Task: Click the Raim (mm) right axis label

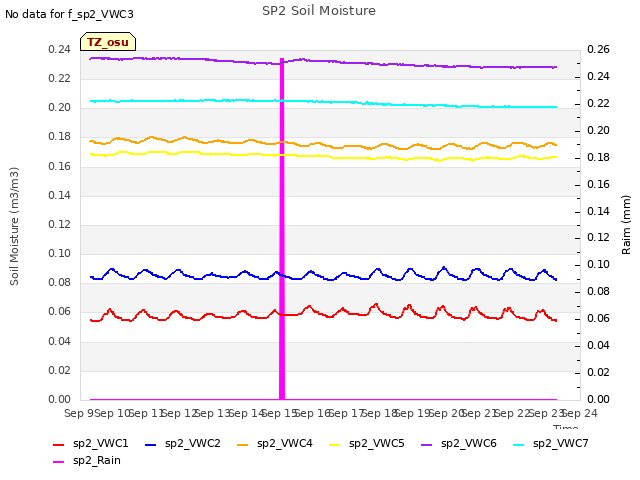Action: point(626,225)
